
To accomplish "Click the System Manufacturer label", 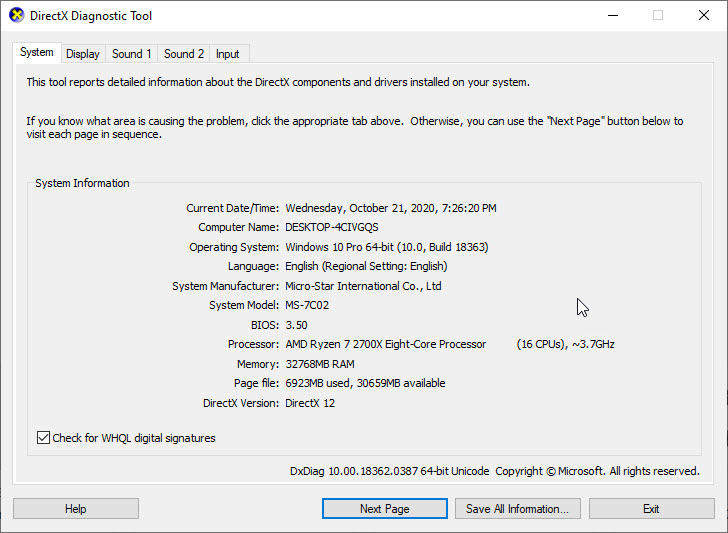I will point(226,286).
